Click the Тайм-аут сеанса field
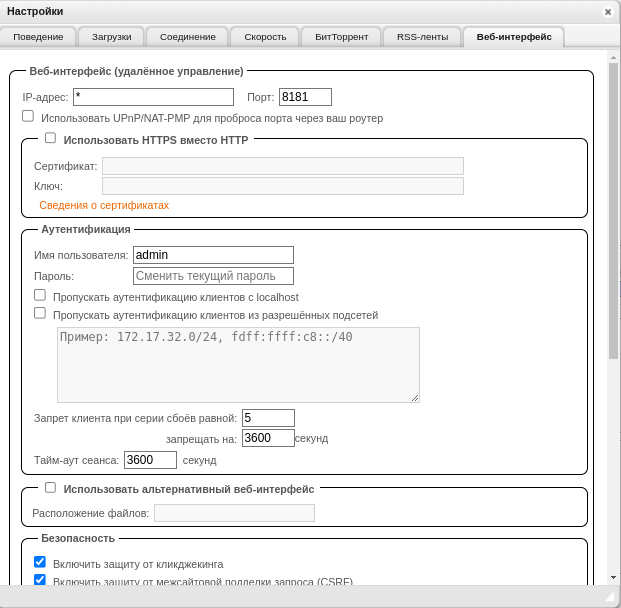 pyautogui.click(x=150, y=460)
